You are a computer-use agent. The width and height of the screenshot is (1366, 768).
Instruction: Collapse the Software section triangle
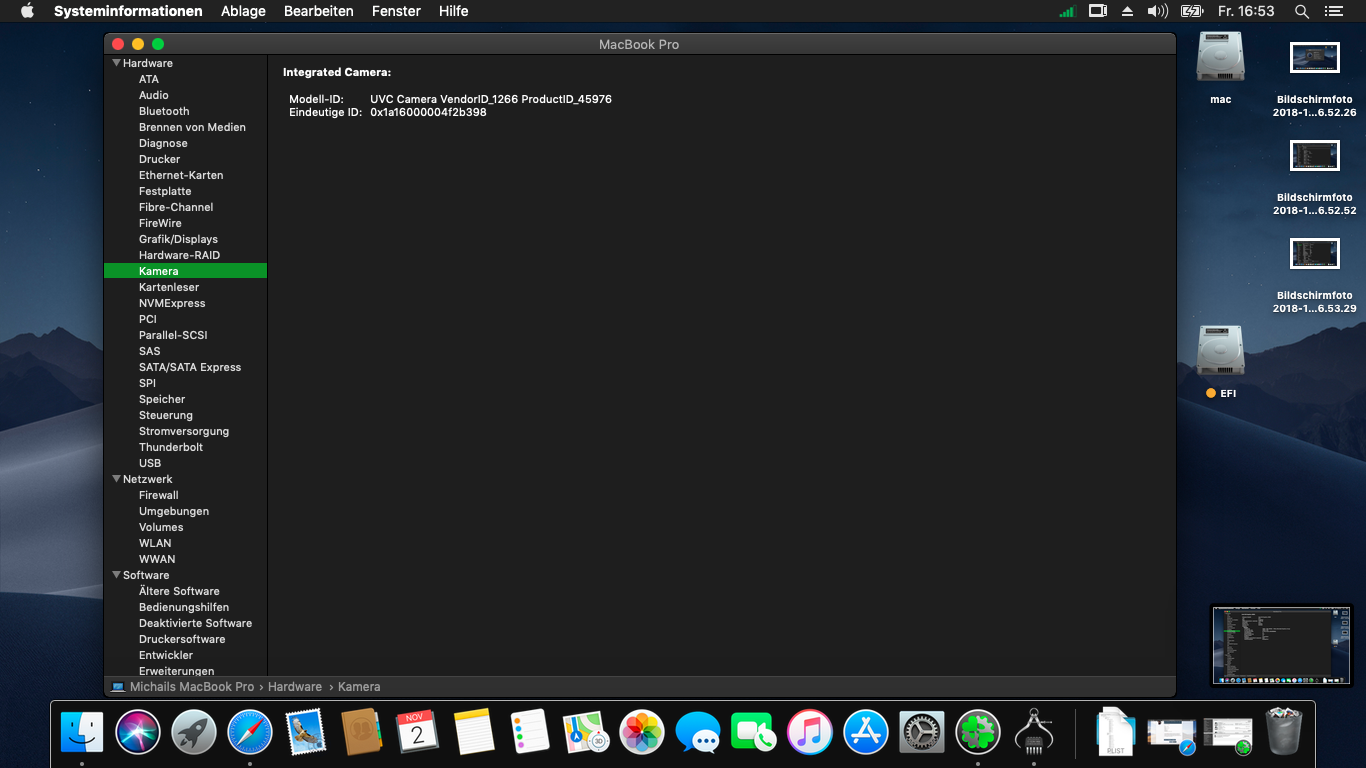[x=116, y=575]
